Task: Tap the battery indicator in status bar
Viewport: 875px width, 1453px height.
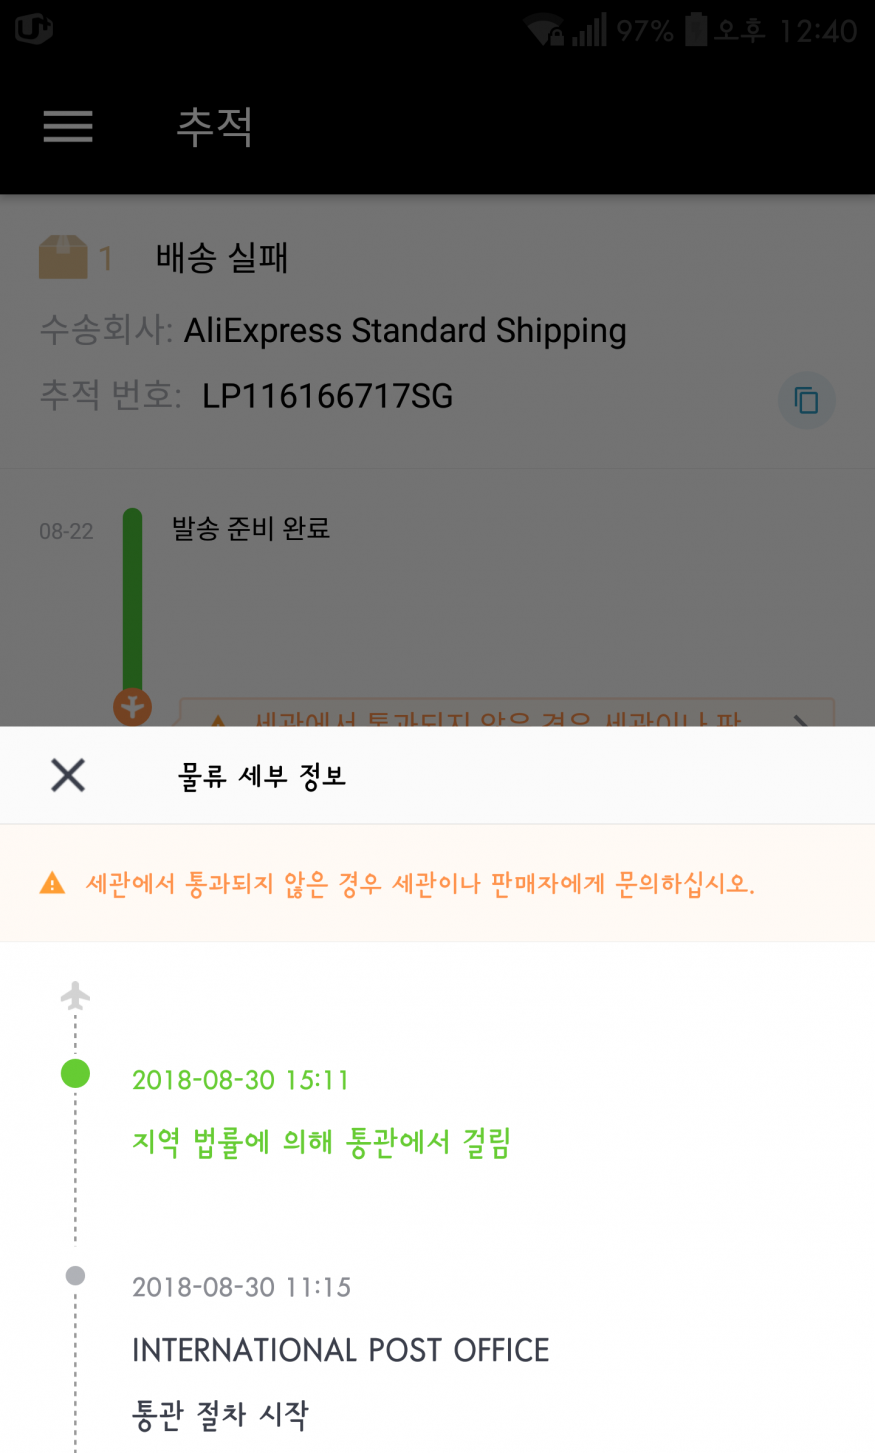Action: click(696, 30)
